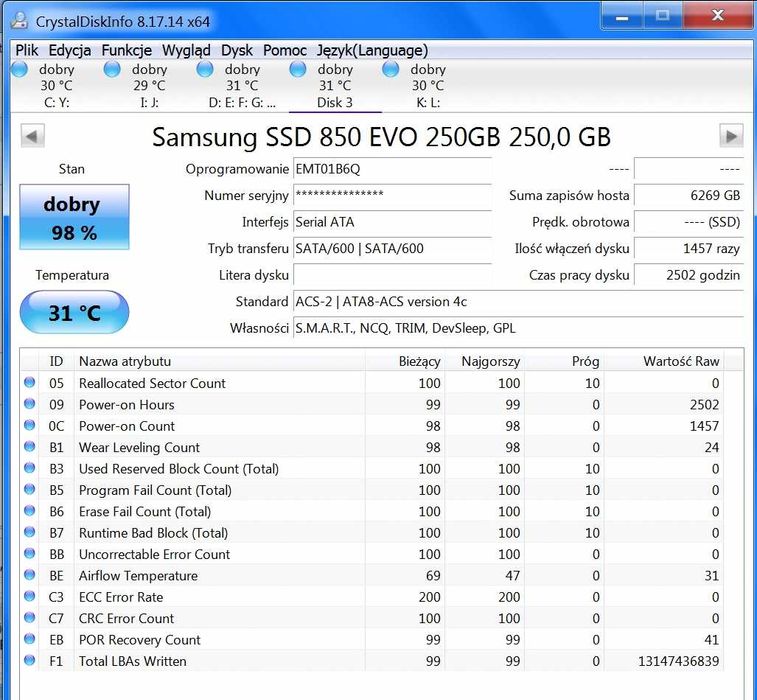This screenshot has width=757, height=700.
Task: Select the Power-on Count attribute row
Action: tap(372, 426)
